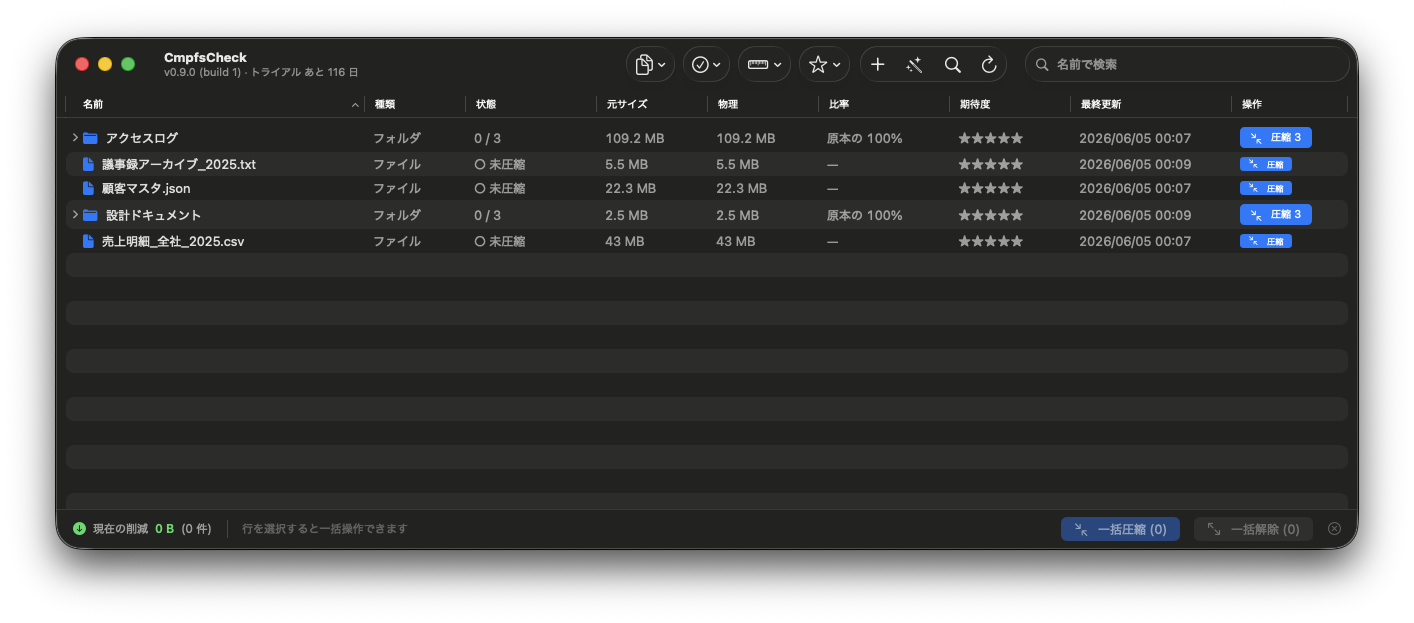
Task: Toggle sort chevron on 名前 column header
Action: 355,104
